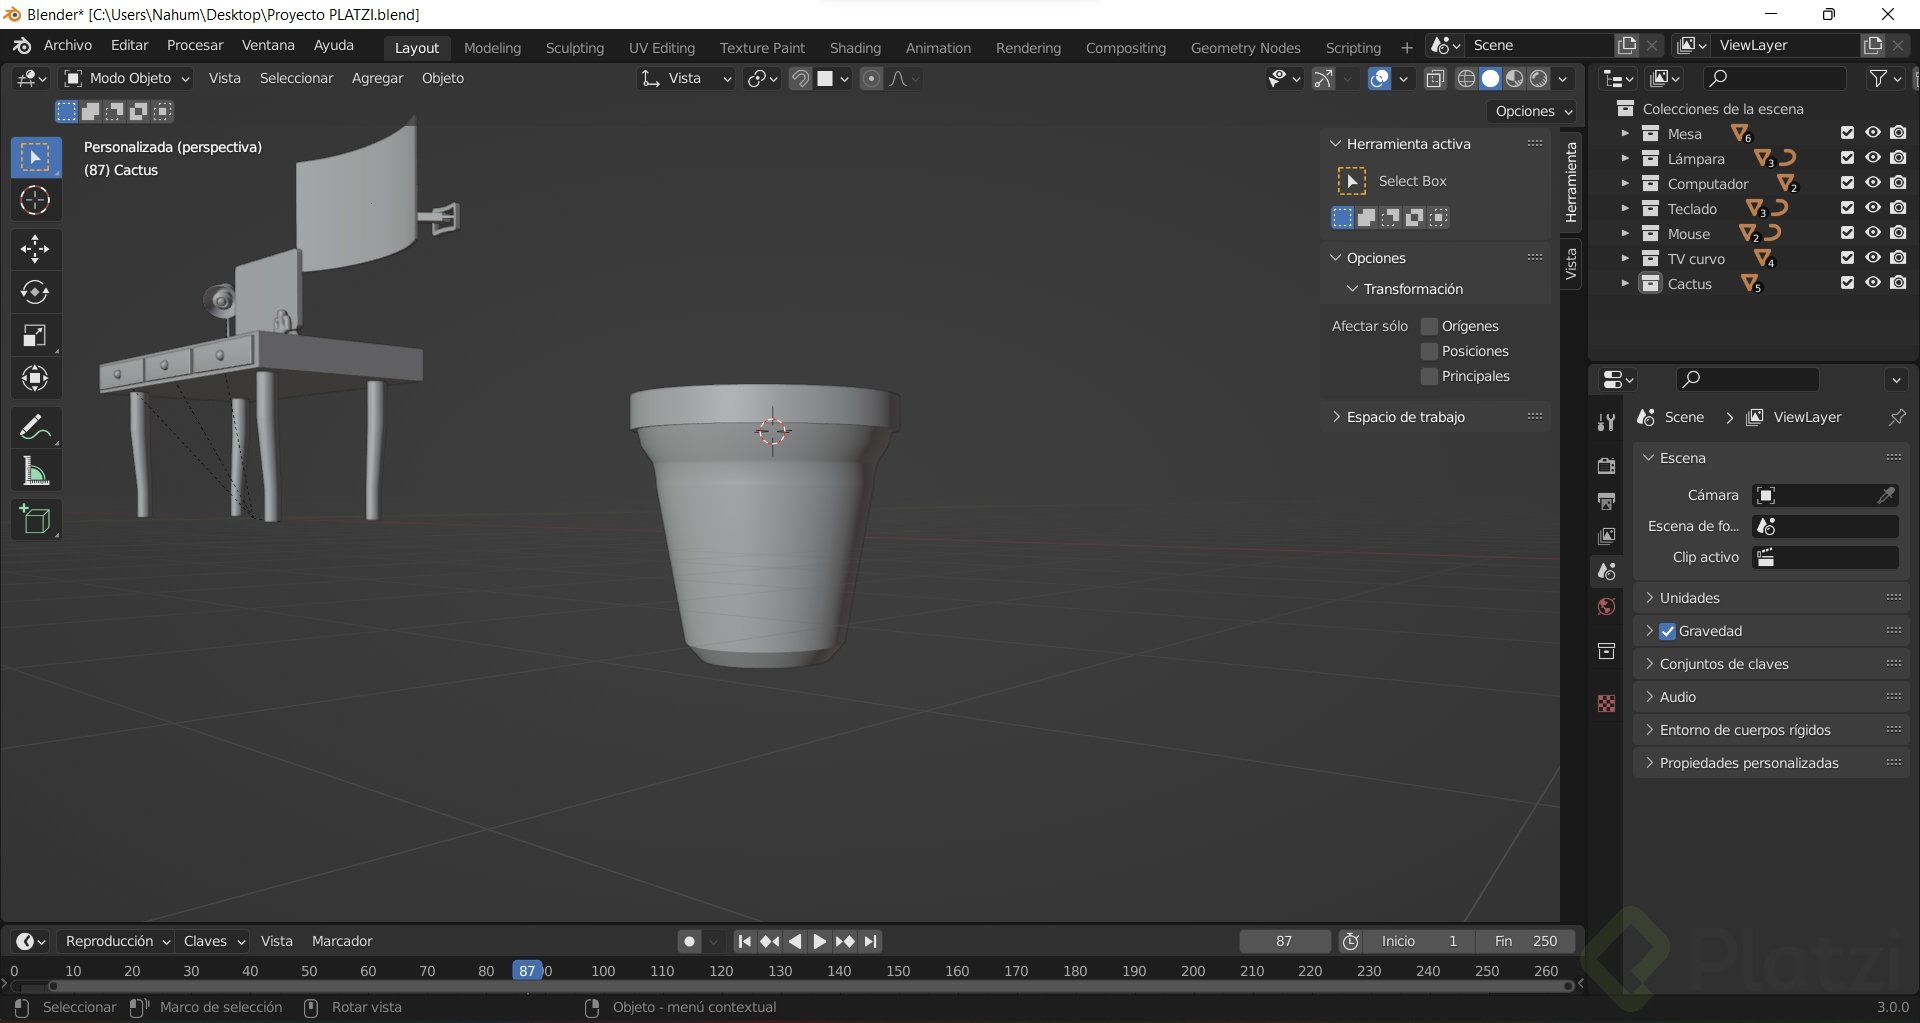Enable the Orígenes checkbox
Screen dimensions: 1920x1023
(x=1429, y=326)
